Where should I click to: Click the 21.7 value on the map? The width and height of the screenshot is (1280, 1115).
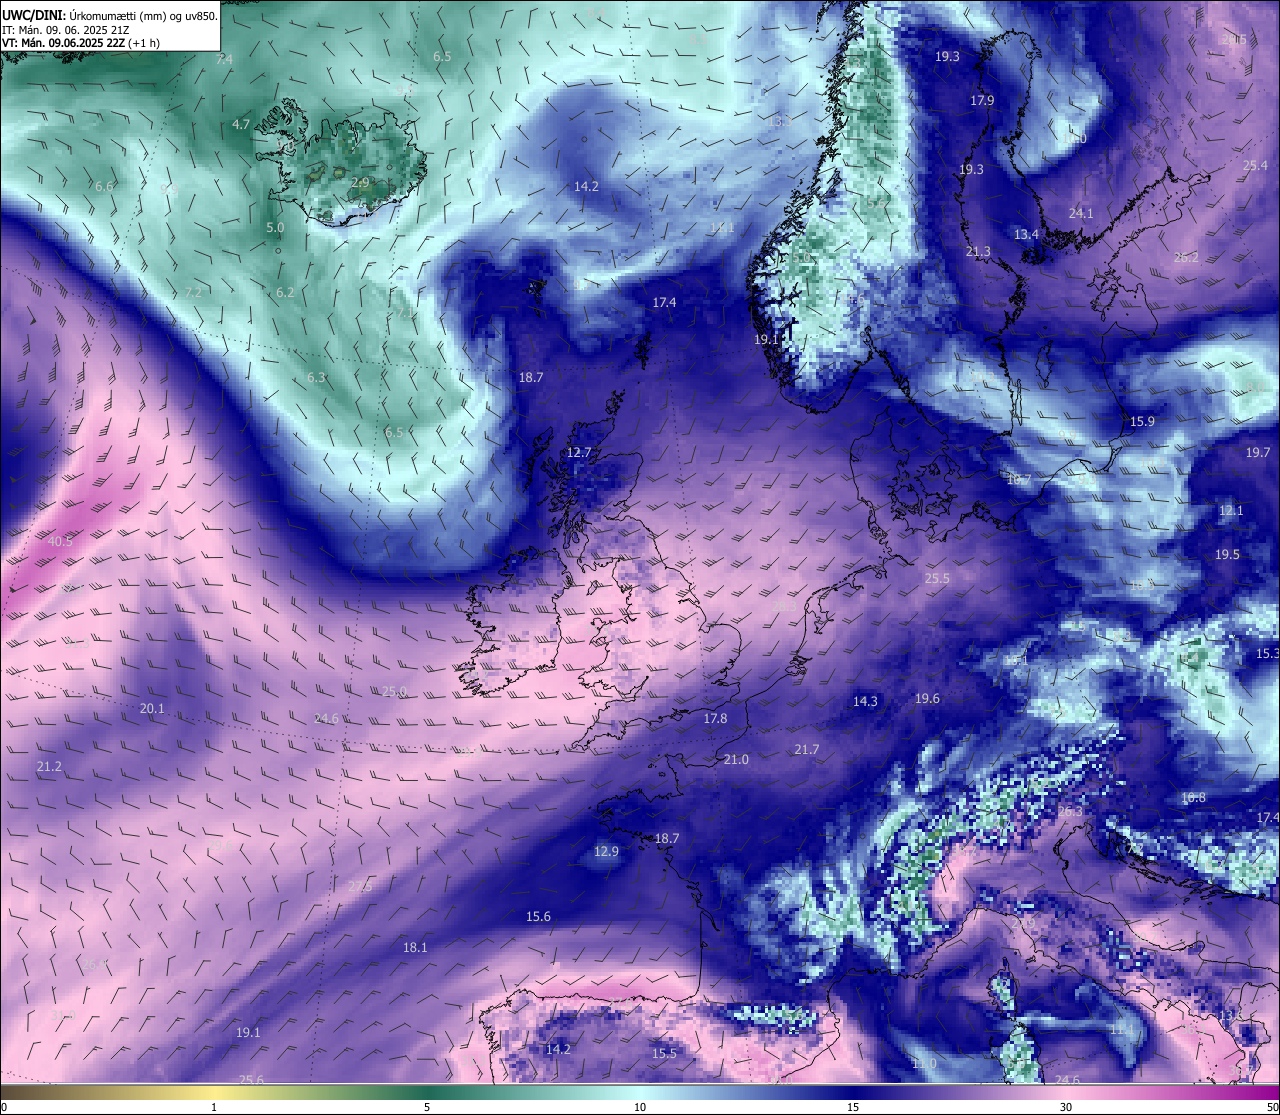(x=806, y=750)
